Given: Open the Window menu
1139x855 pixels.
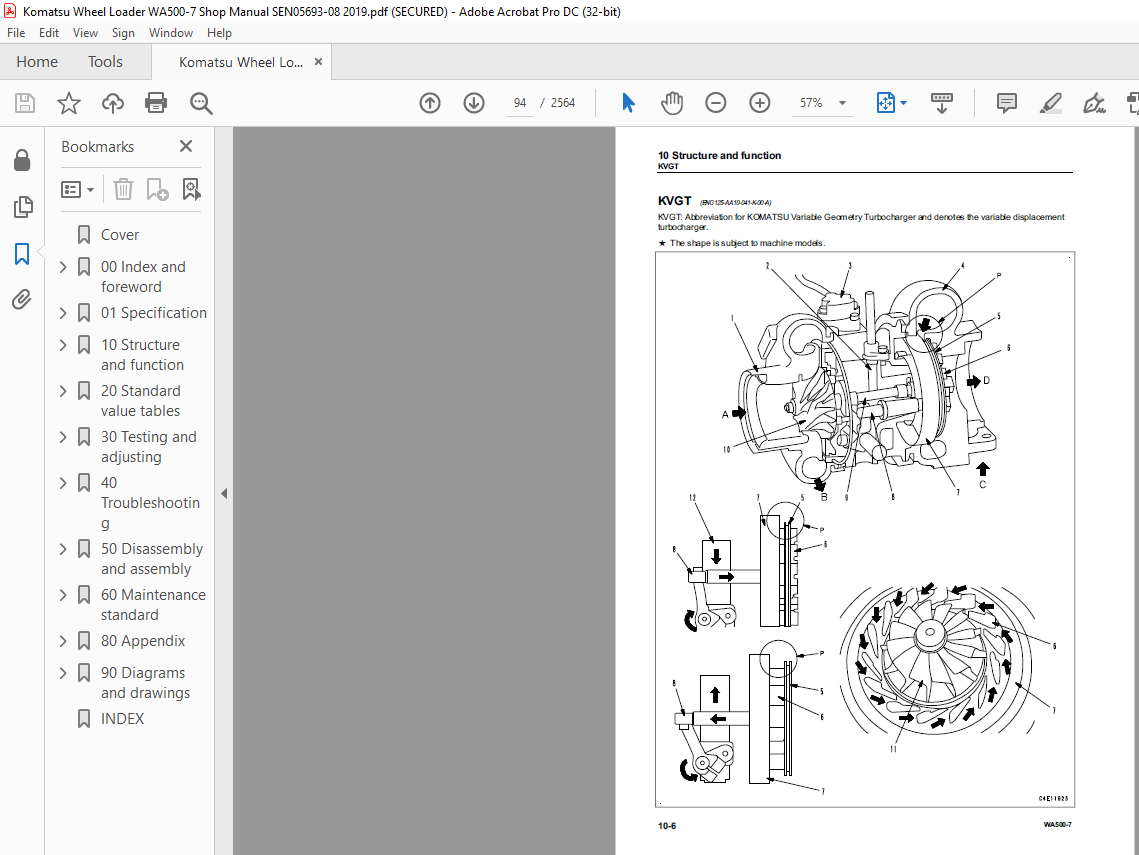Looking at the screenshot, I should [x=171, y=33].
